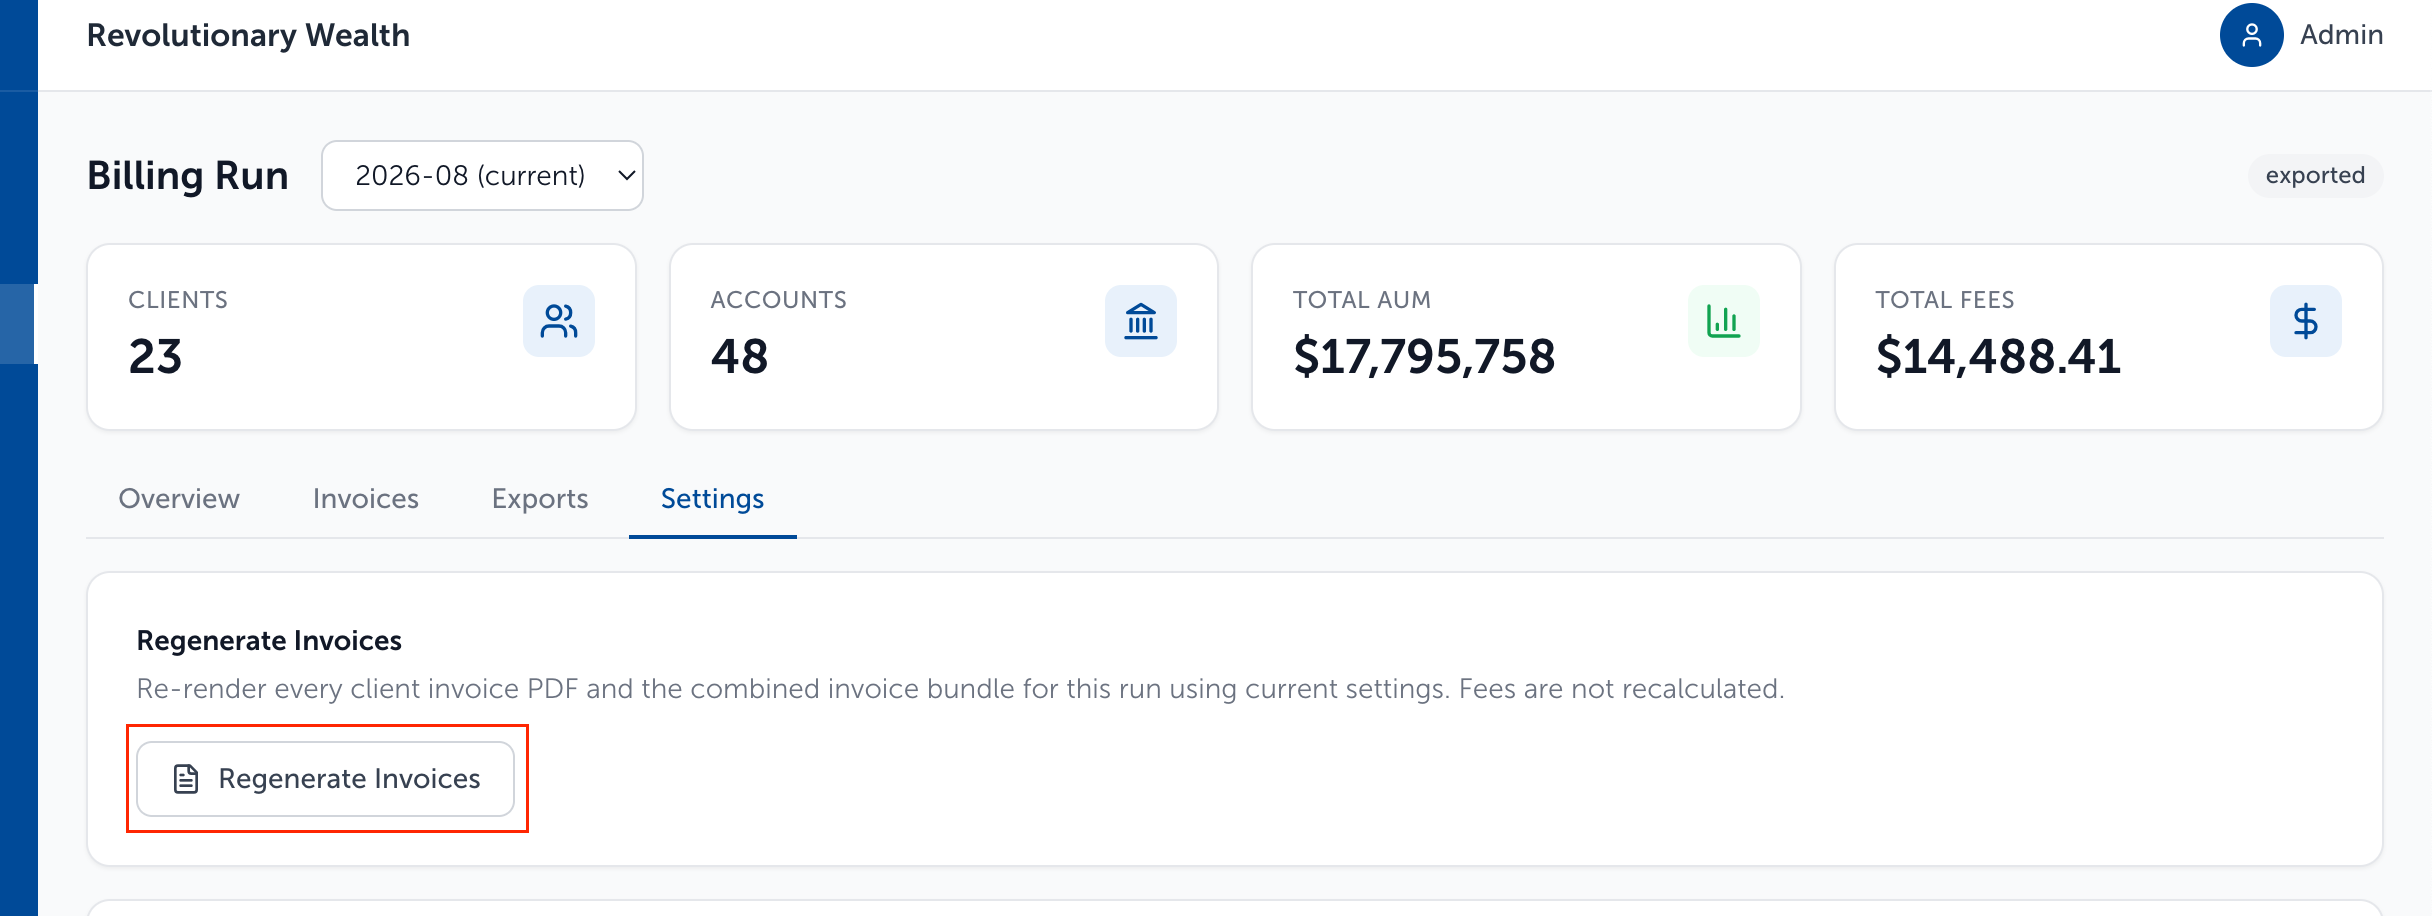Click the Revolutionary Wealth app title
Image resolution: width=2432 pixels, height=916 pixels.
click(x=249, y=35)
